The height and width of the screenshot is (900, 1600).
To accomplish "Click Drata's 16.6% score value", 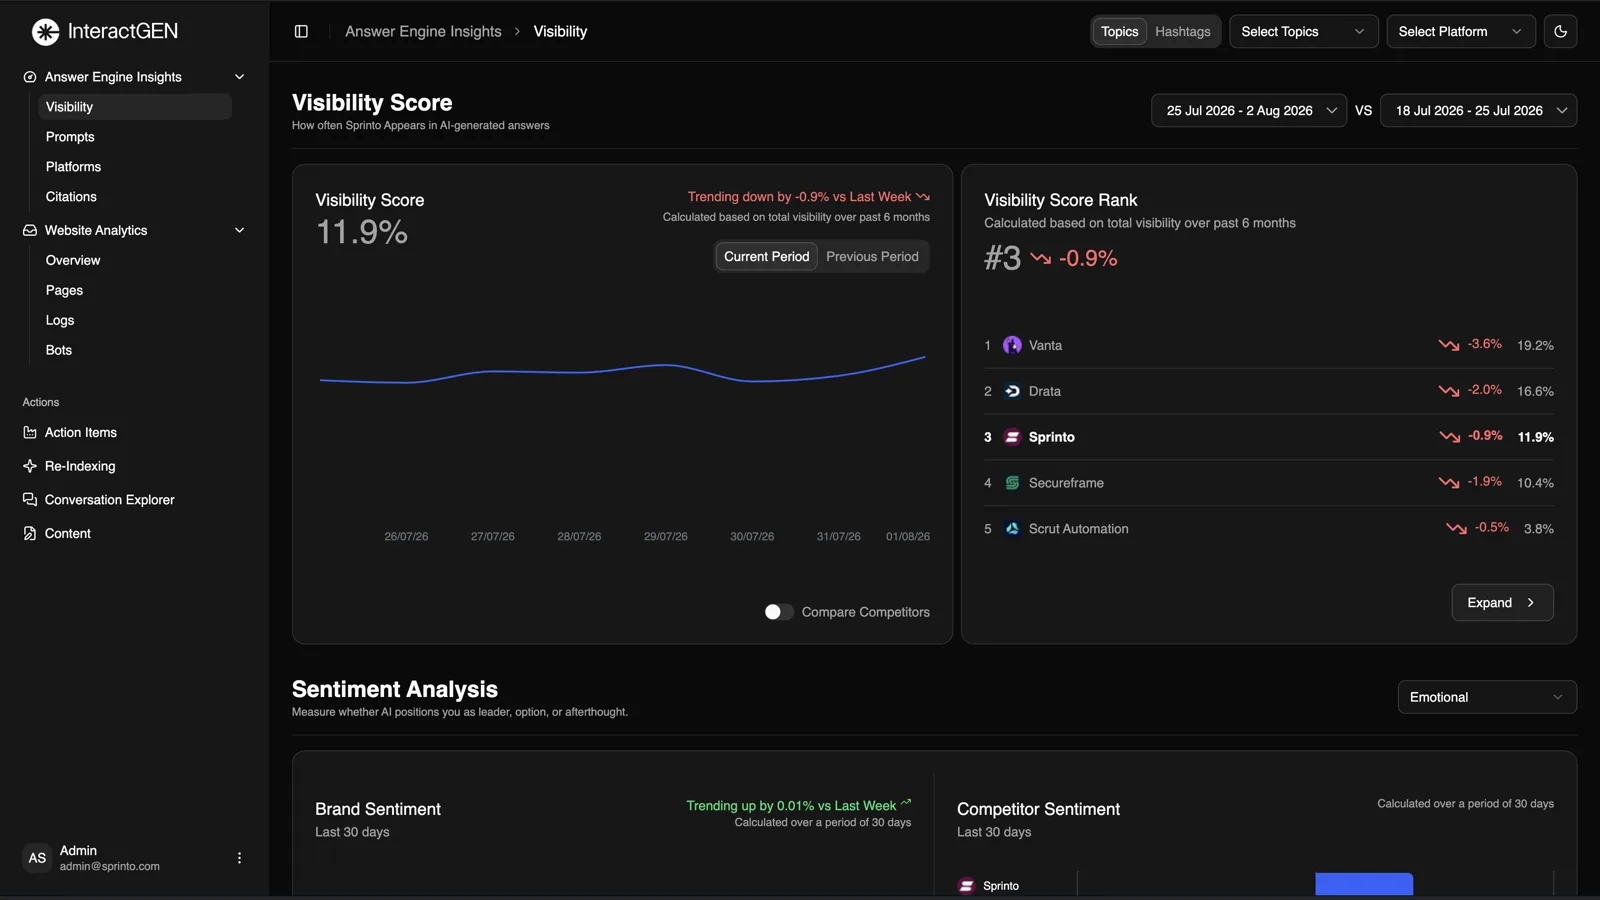I will point(1535,391).
